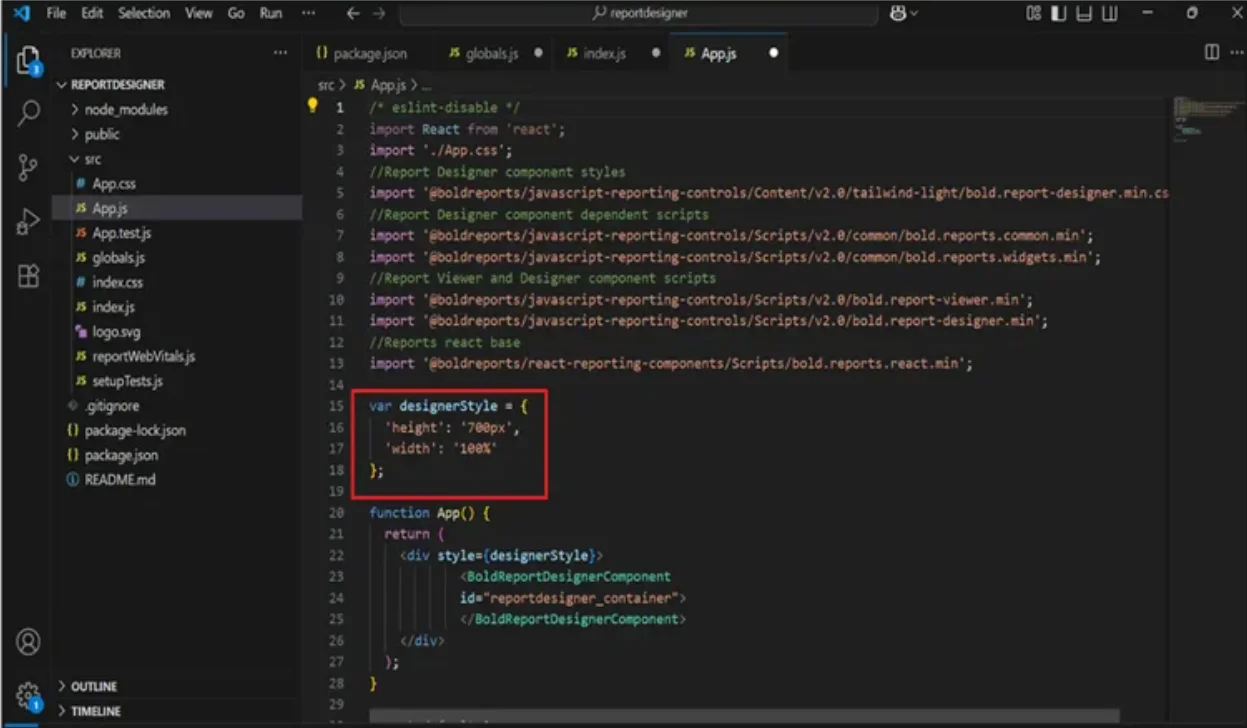Open the Search view in activity bar
Viewport: 1247px width, 728px height.
[x=28, y=114]
